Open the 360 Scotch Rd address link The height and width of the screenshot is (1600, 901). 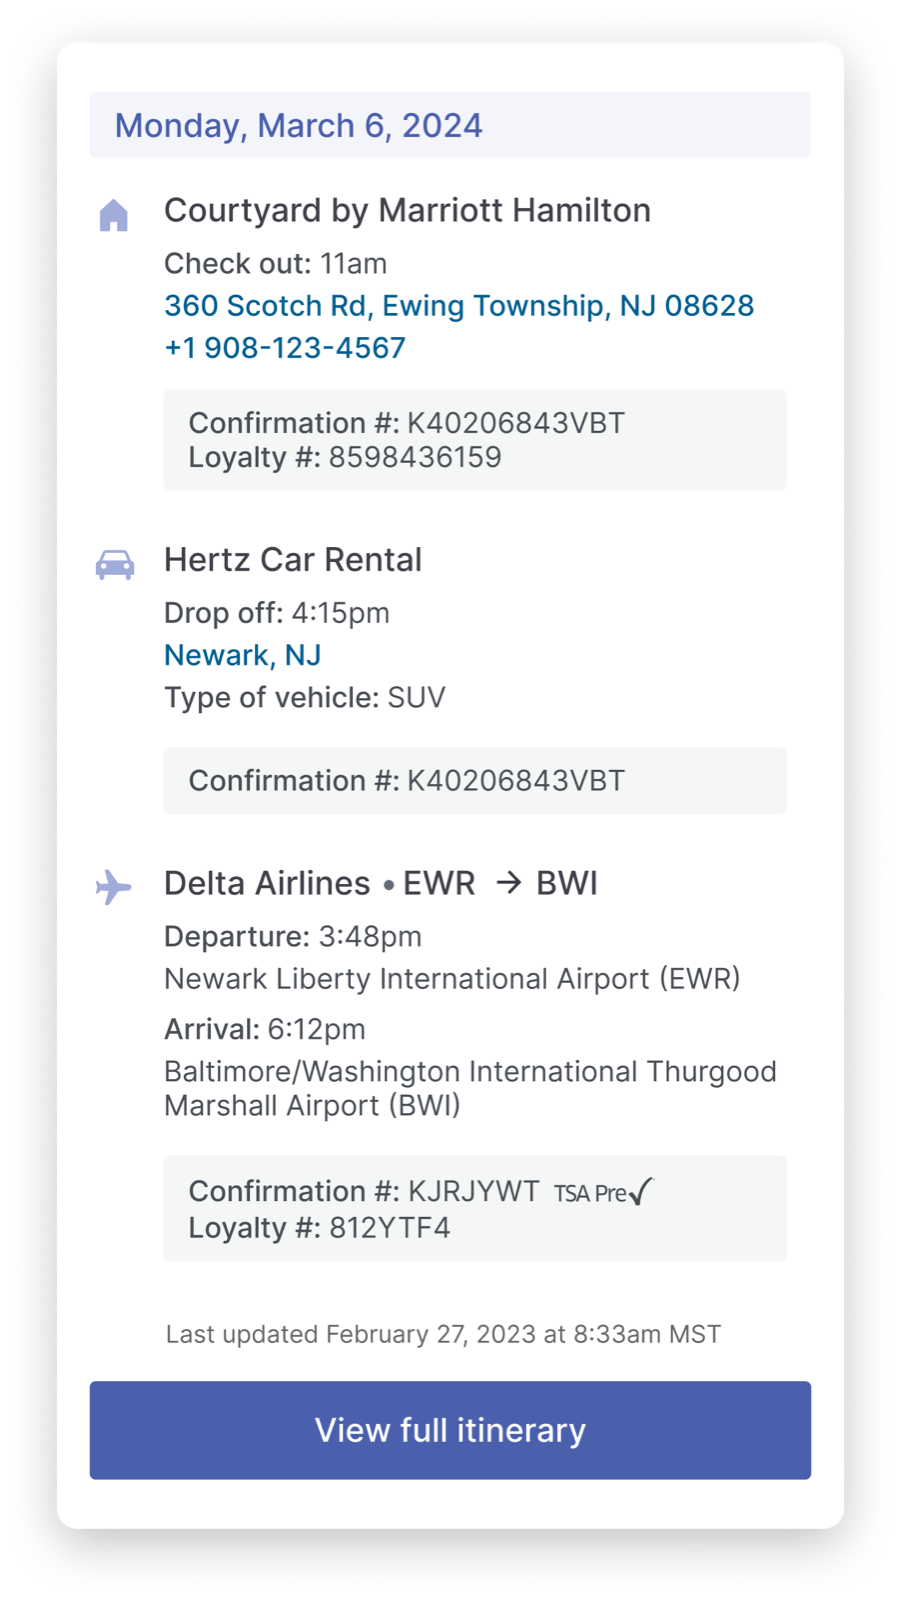point(459,306)
